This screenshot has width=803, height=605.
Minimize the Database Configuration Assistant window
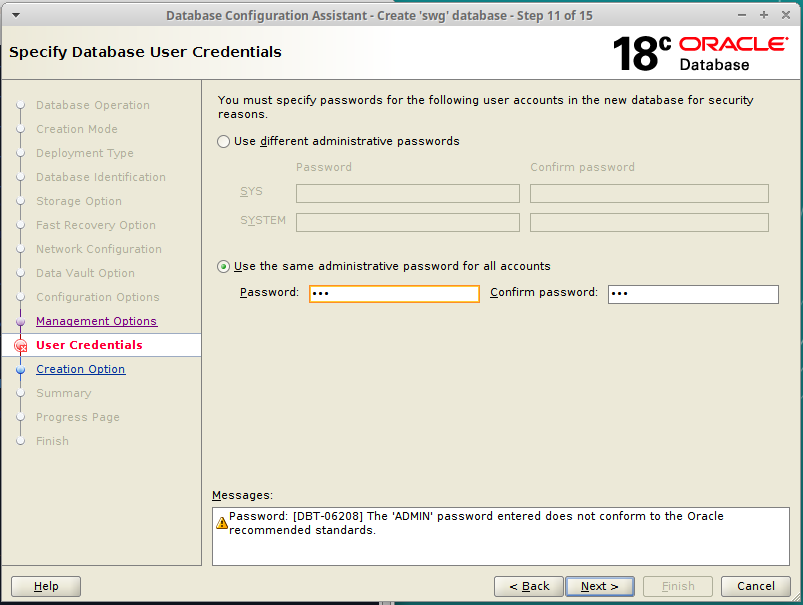pos(742,15)
